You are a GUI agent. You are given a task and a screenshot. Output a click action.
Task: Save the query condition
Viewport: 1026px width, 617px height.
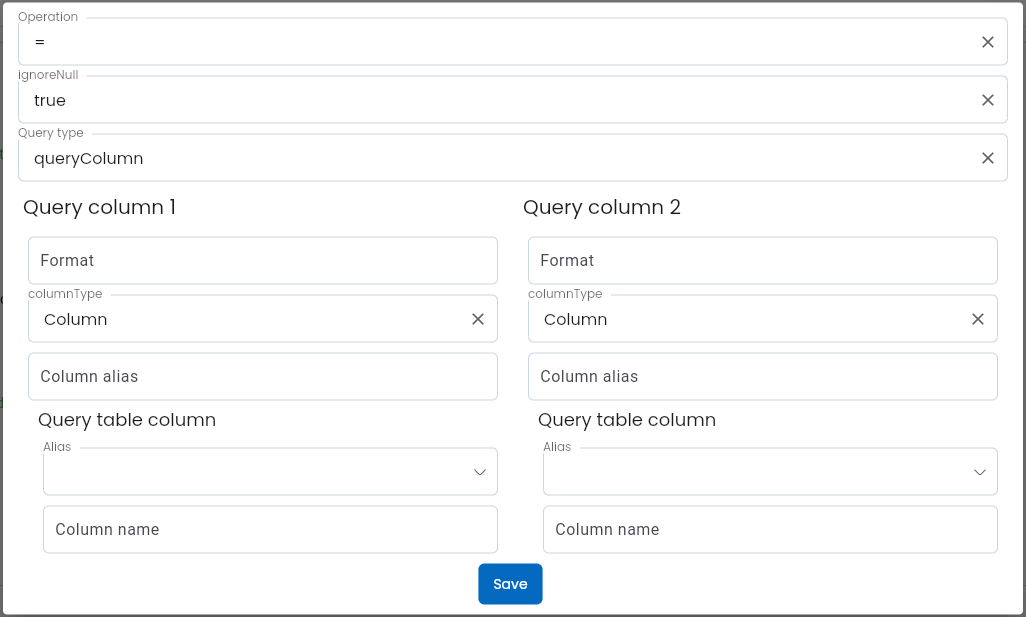tap(510, 584)
